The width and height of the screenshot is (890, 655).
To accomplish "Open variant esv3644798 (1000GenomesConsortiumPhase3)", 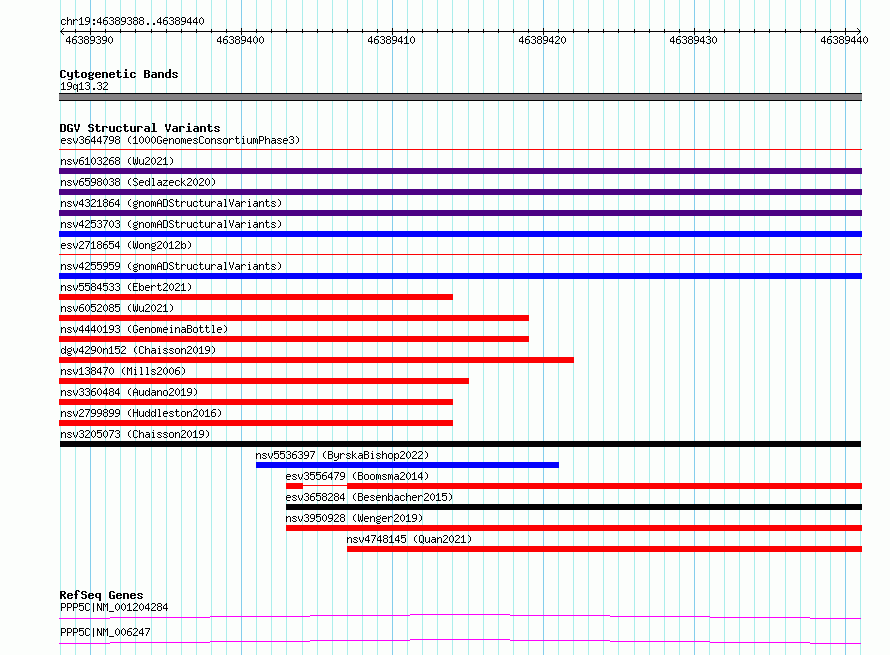I will pos(180,140).
